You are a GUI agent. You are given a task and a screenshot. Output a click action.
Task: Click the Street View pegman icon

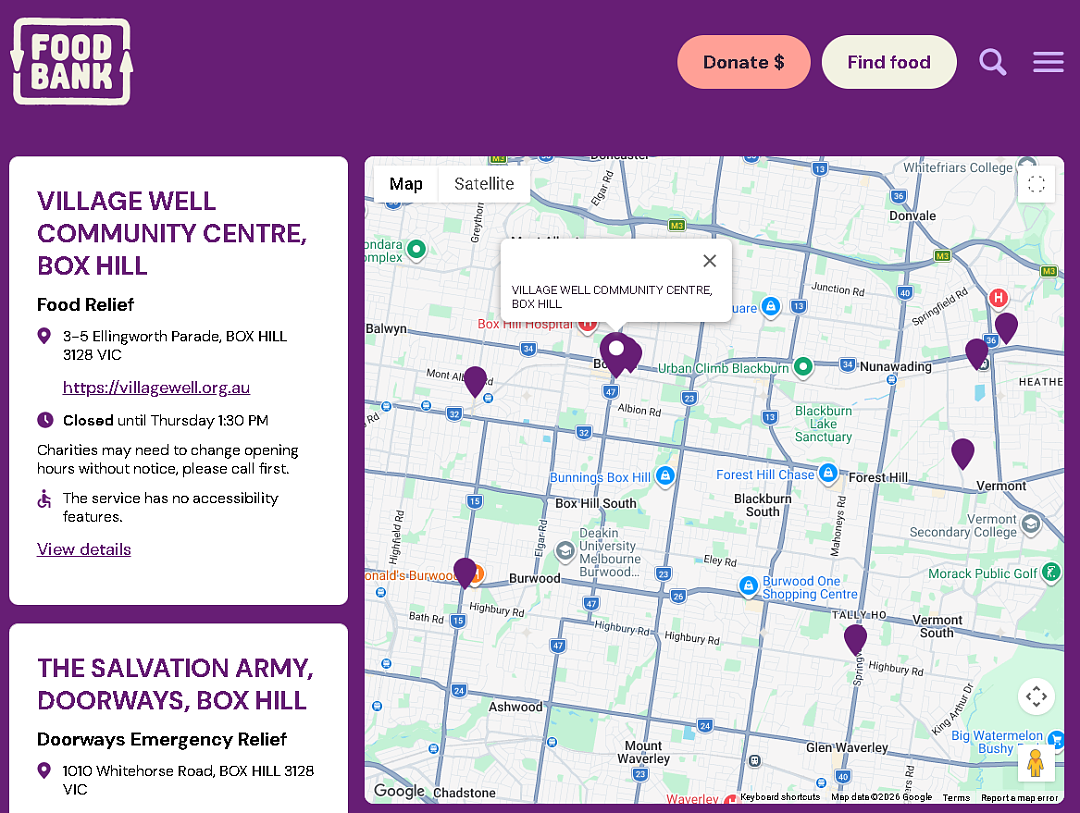coord(1035,763)
